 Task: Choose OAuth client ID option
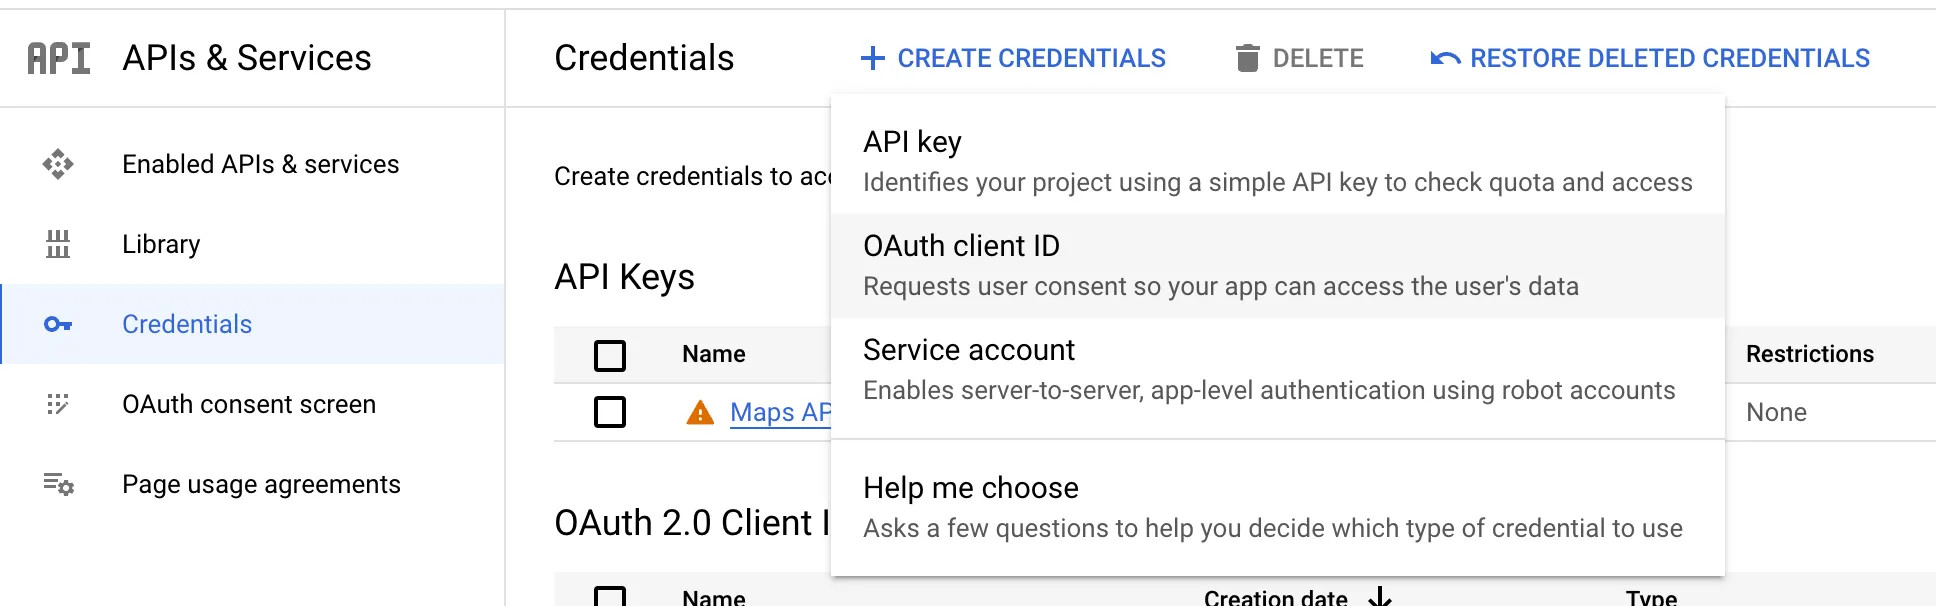click(1278, 266)
